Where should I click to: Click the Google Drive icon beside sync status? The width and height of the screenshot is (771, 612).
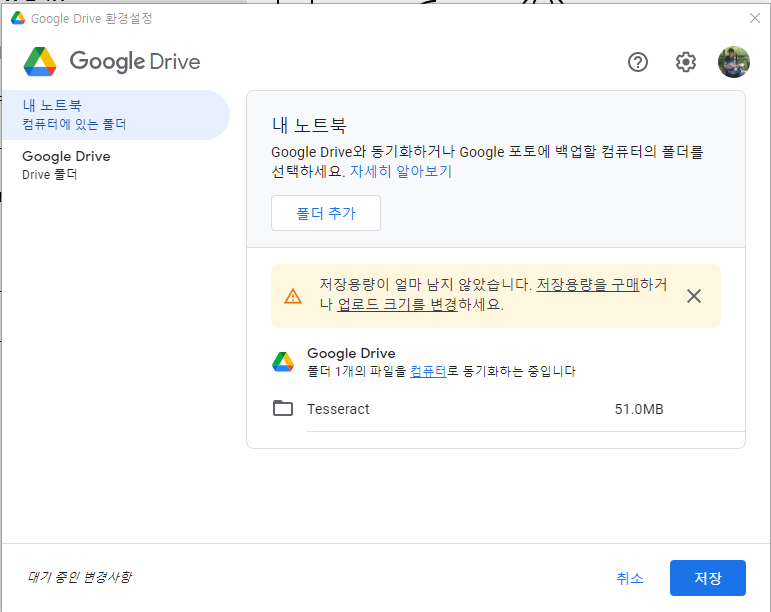pos(283,362)
